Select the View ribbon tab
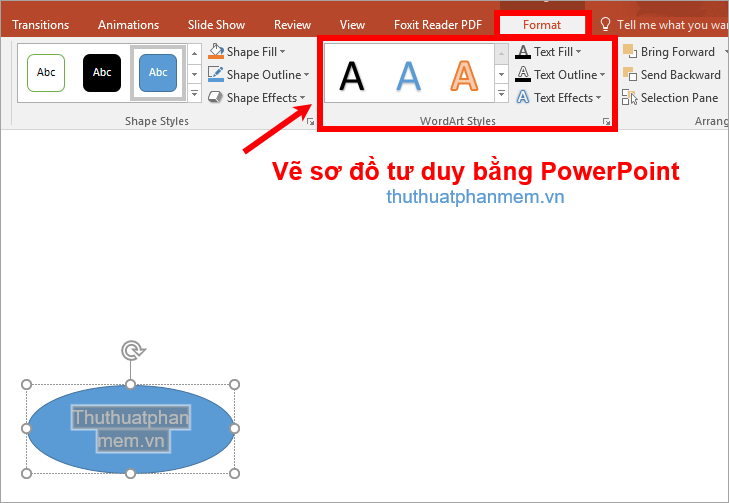The width and height of the screenshot is (729, 503). point(352,25)
